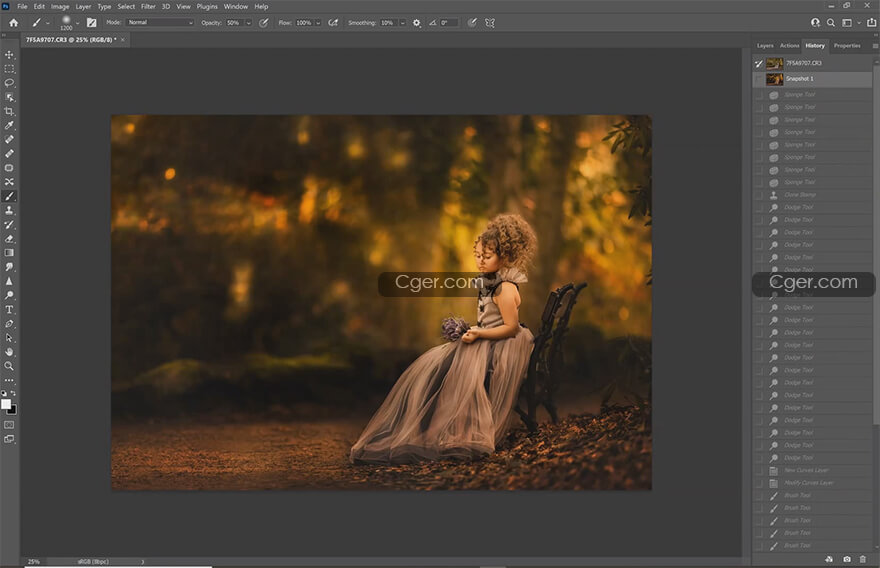Click the search magnifier in top right

click(x=831, y=23)
